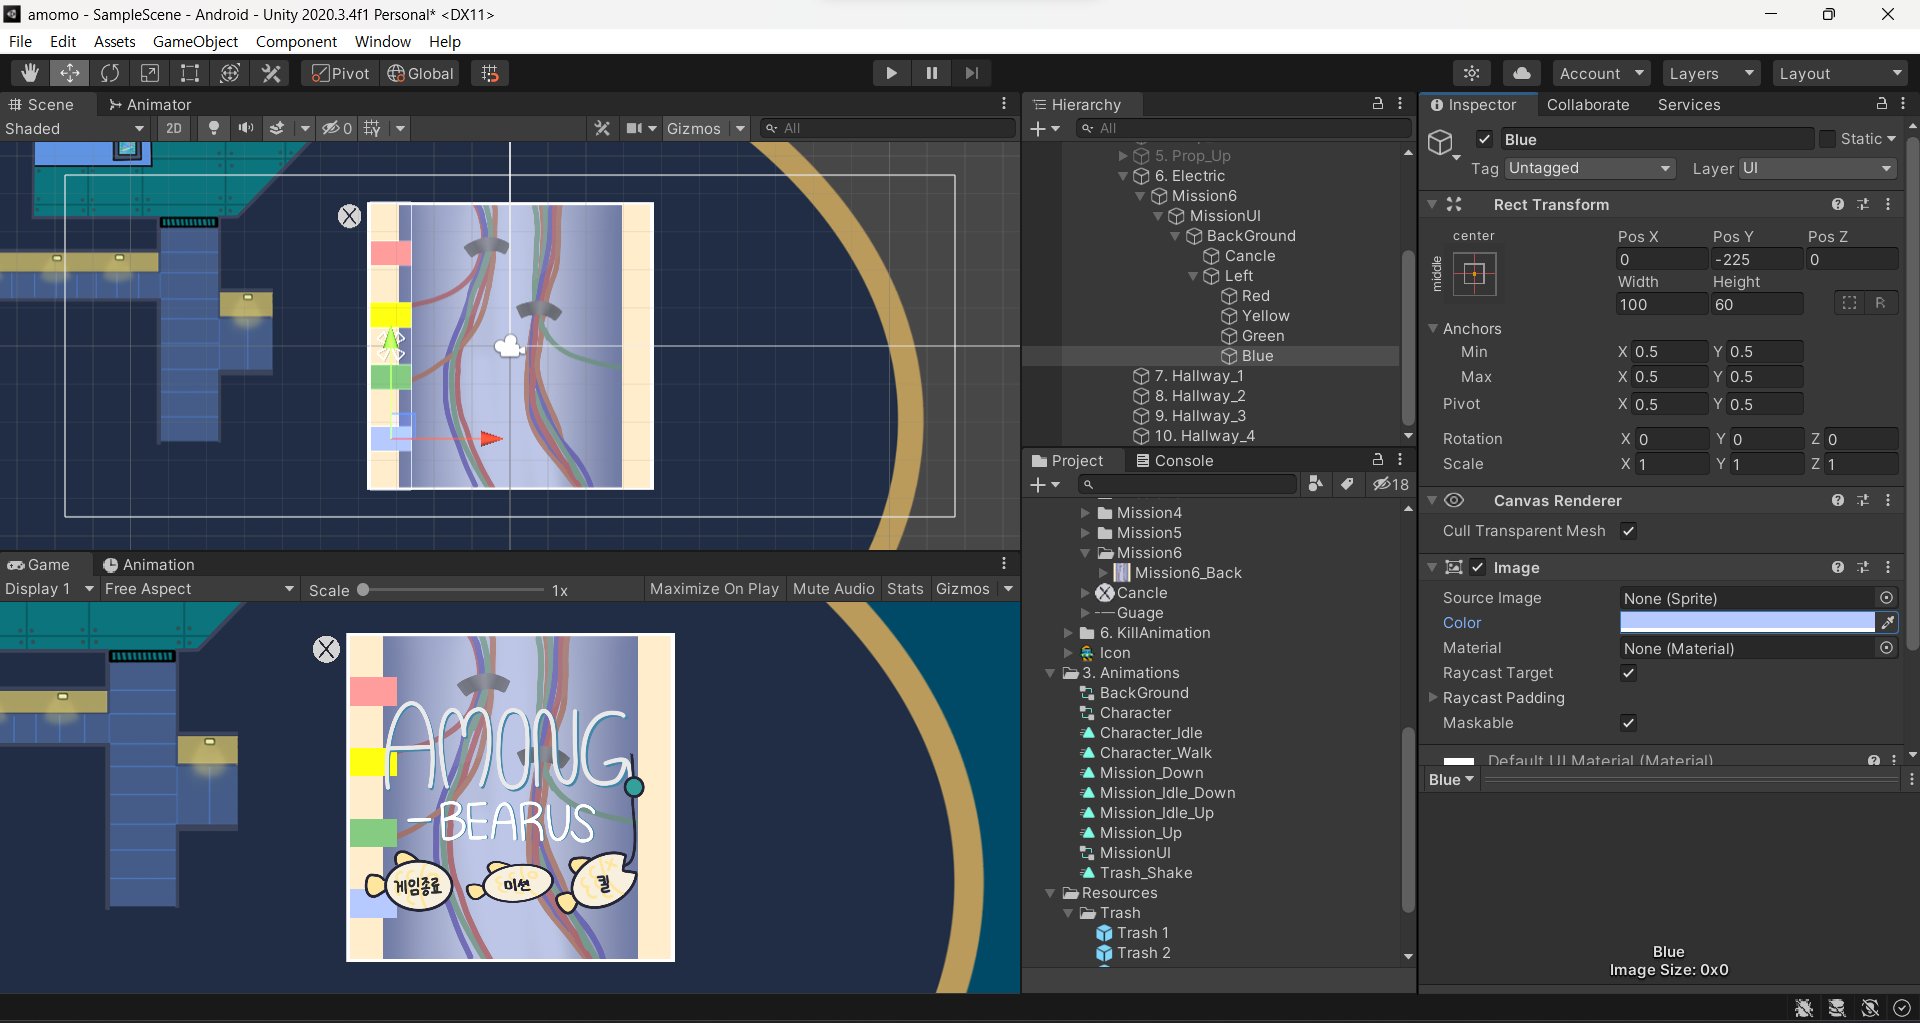1920x1023 pixels.
Task: Select the Hand tool in toolbar
Action: 30,73
